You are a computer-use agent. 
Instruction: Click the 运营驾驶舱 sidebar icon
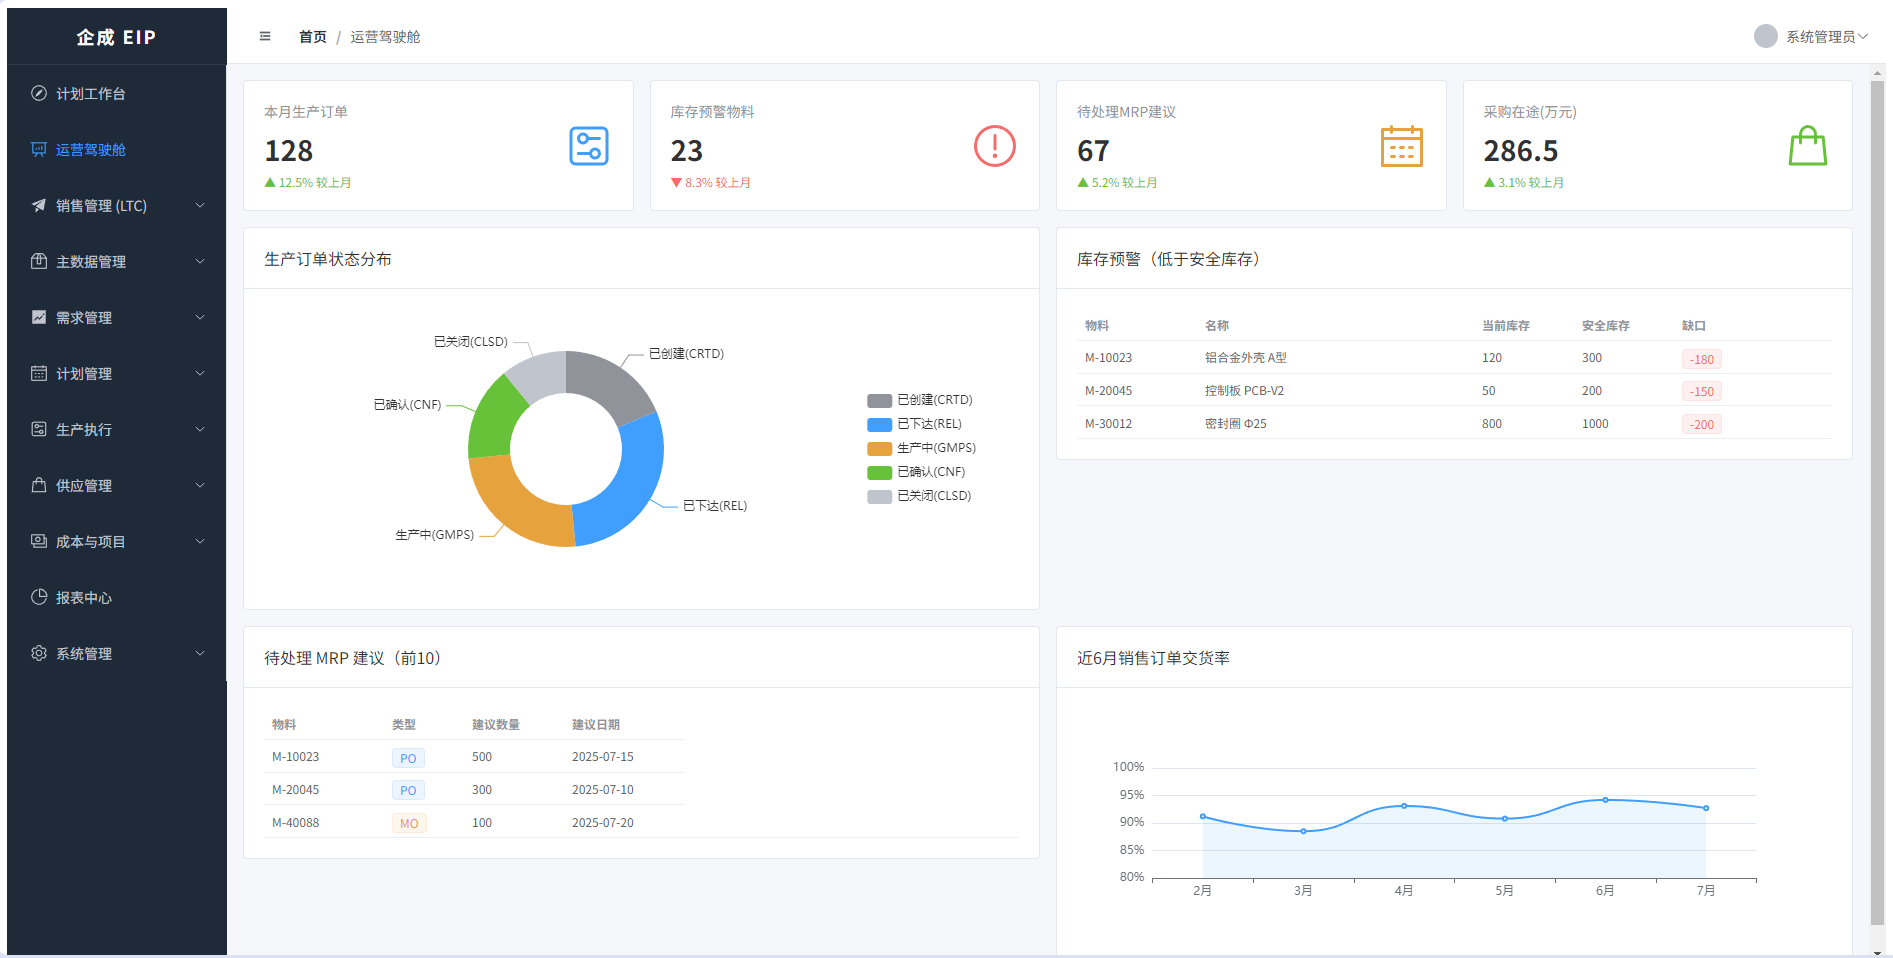pos(39,149)
